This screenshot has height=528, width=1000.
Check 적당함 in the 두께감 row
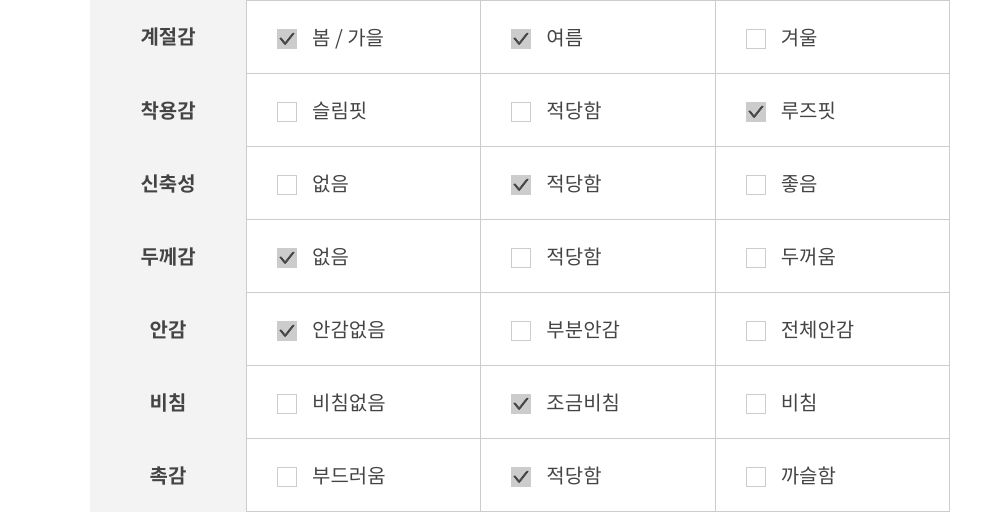(x=521, y=258)
